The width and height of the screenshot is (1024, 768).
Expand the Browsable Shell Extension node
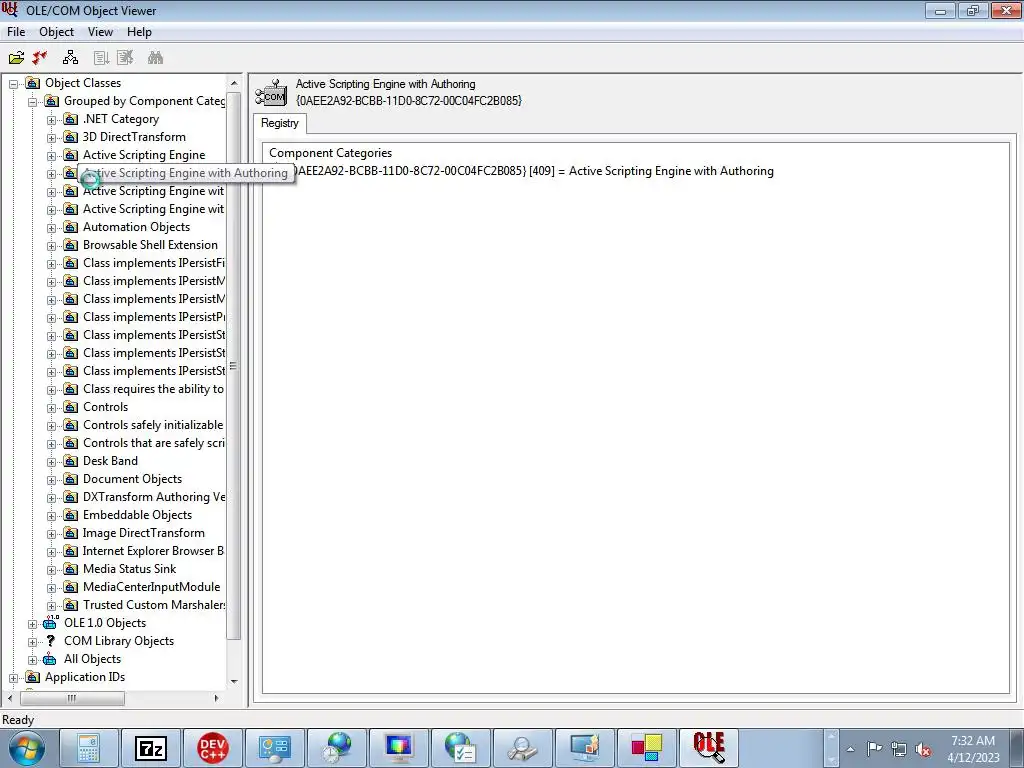click(52, 246)
